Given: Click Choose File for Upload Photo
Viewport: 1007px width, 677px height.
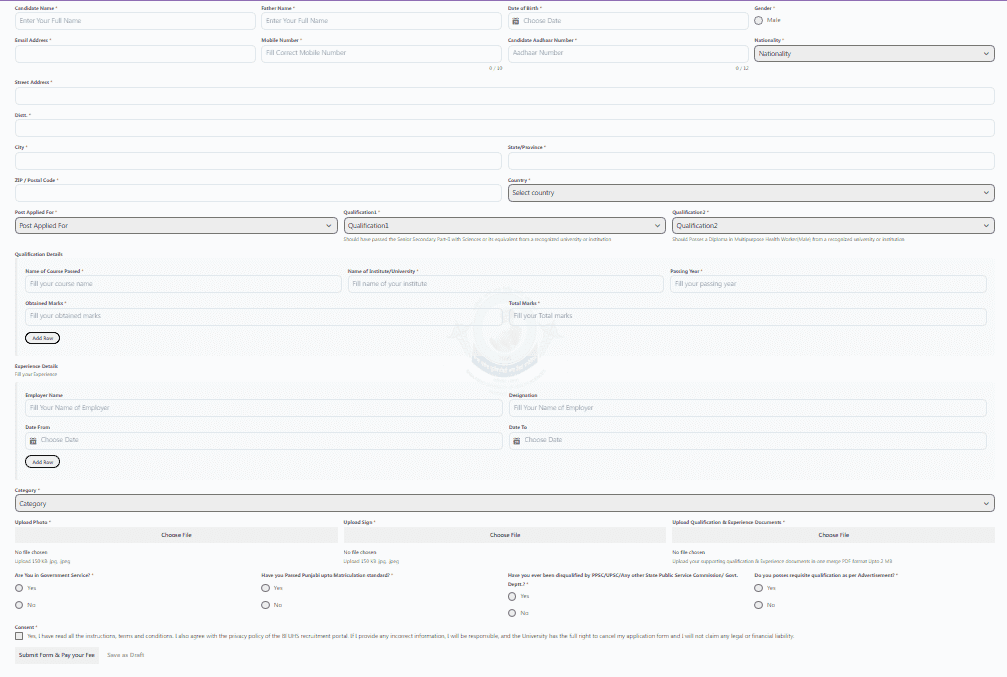Looking at the screenshot, I should [x=176, y=535].
